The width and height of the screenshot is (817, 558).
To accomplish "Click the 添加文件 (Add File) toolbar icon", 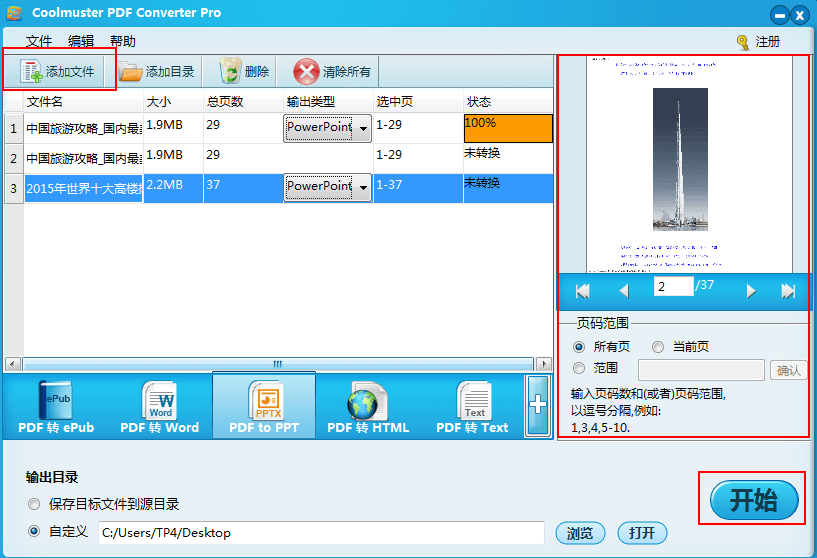I will tap(31, 71).
